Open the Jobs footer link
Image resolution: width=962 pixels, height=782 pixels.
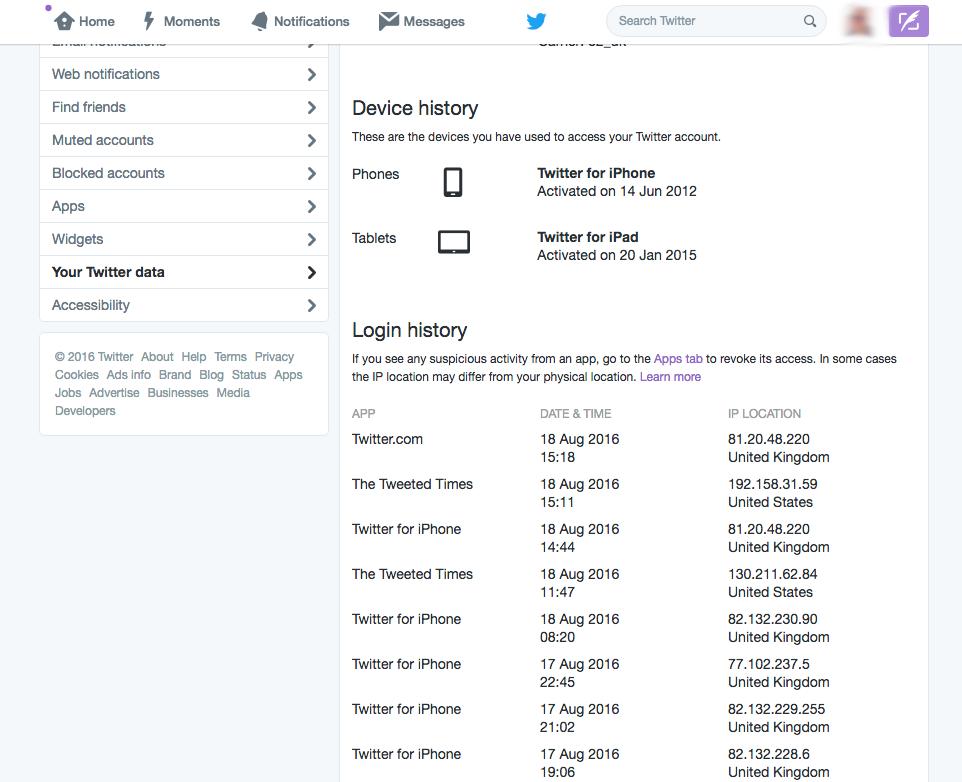[x=68, y=393]
